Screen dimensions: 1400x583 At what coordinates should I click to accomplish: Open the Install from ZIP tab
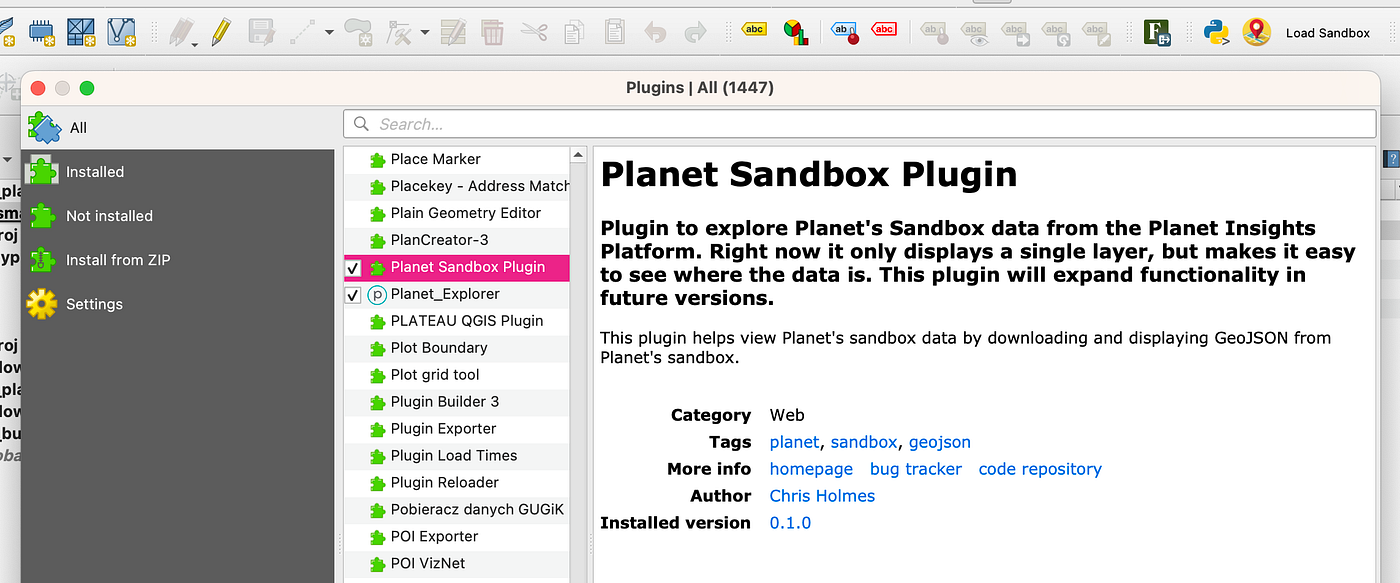coord(178,260)
